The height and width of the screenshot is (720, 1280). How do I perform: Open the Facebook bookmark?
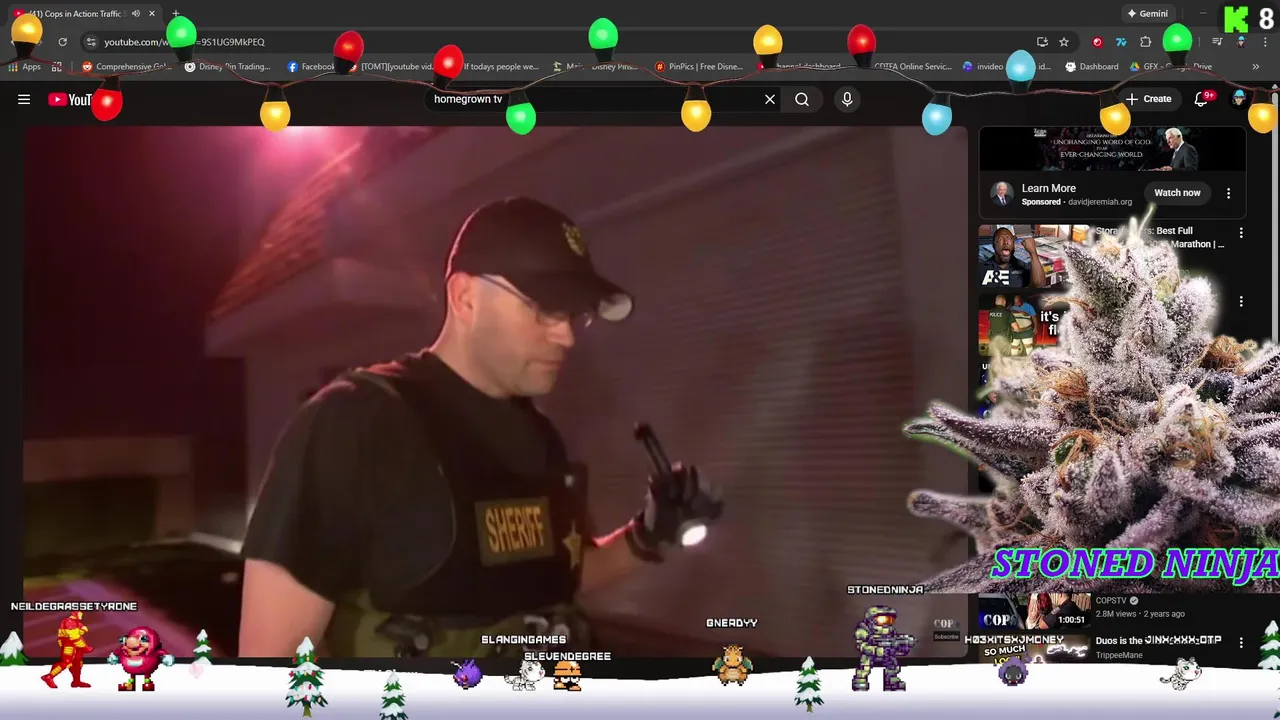(311, 67)
